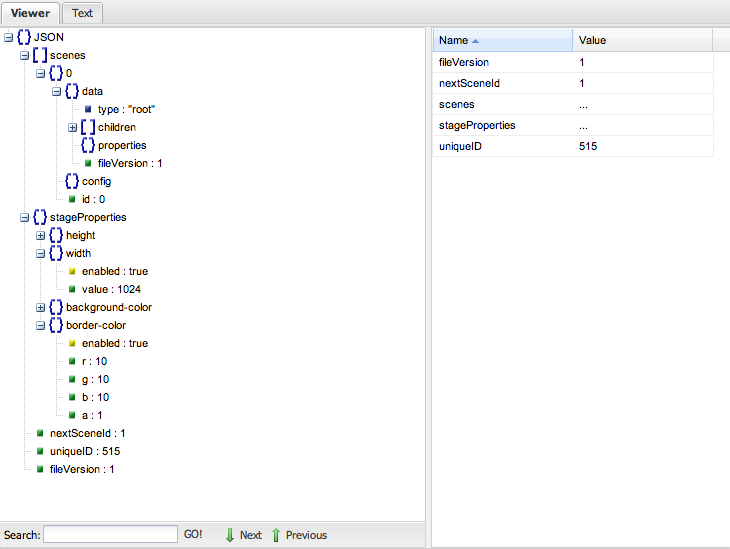The height and width of the screenshot is (549, 730).
Task: Select the type : "root" tree item
Action: pyautogui.click(x=126, y=109)
